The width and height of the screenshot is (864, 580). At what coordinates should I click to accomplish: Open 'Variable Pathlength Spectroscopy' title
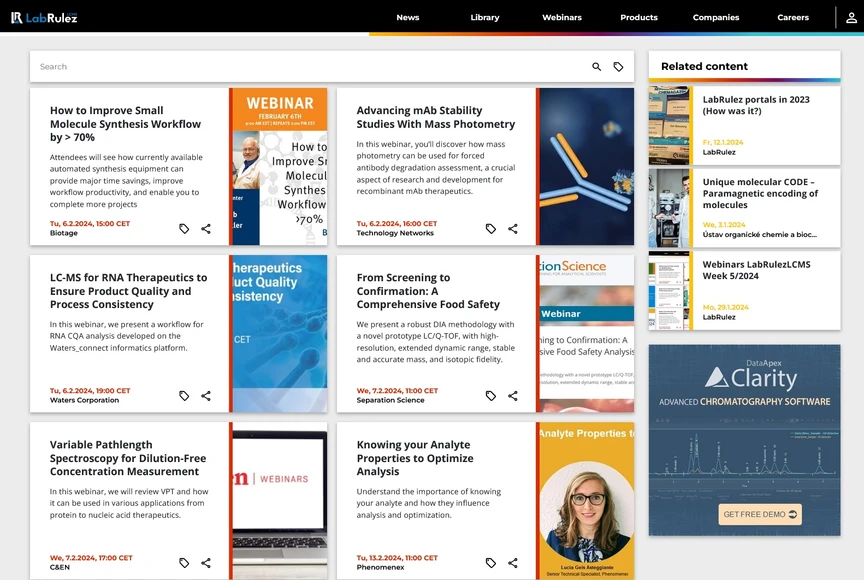pos(128,458)
